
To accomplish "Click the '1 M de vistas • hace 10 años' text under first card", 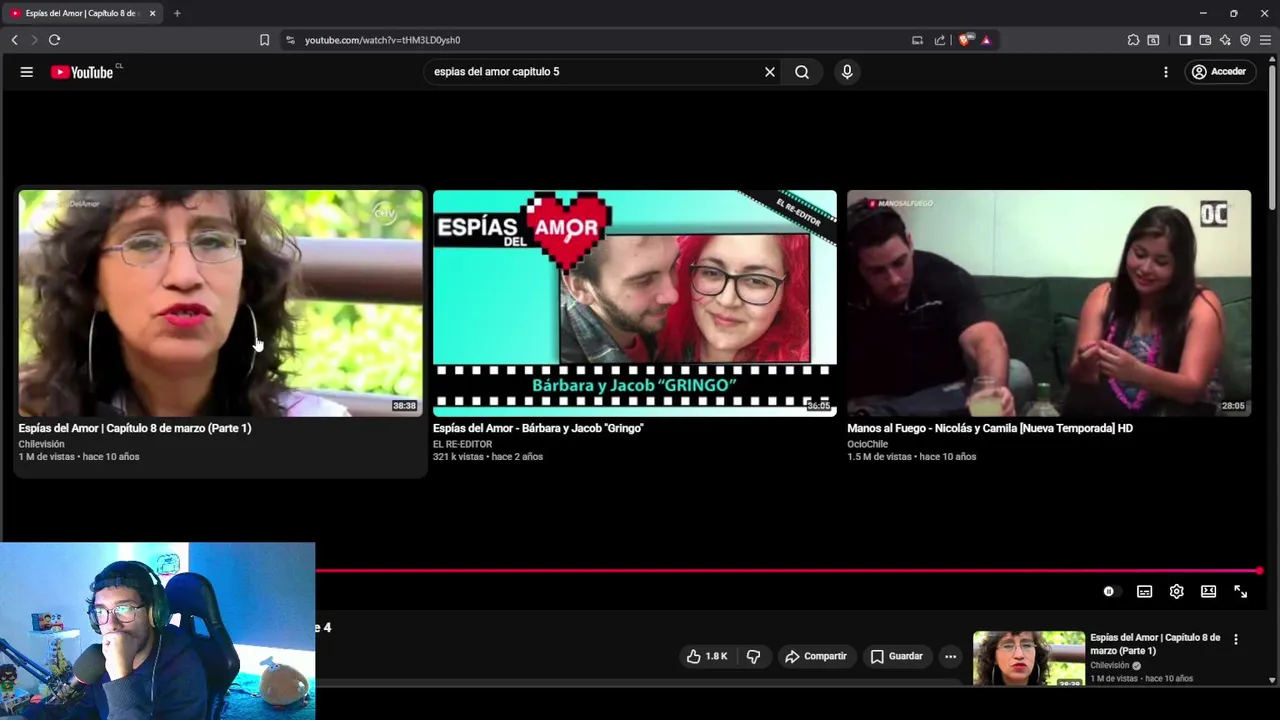I will pos(78,457).
